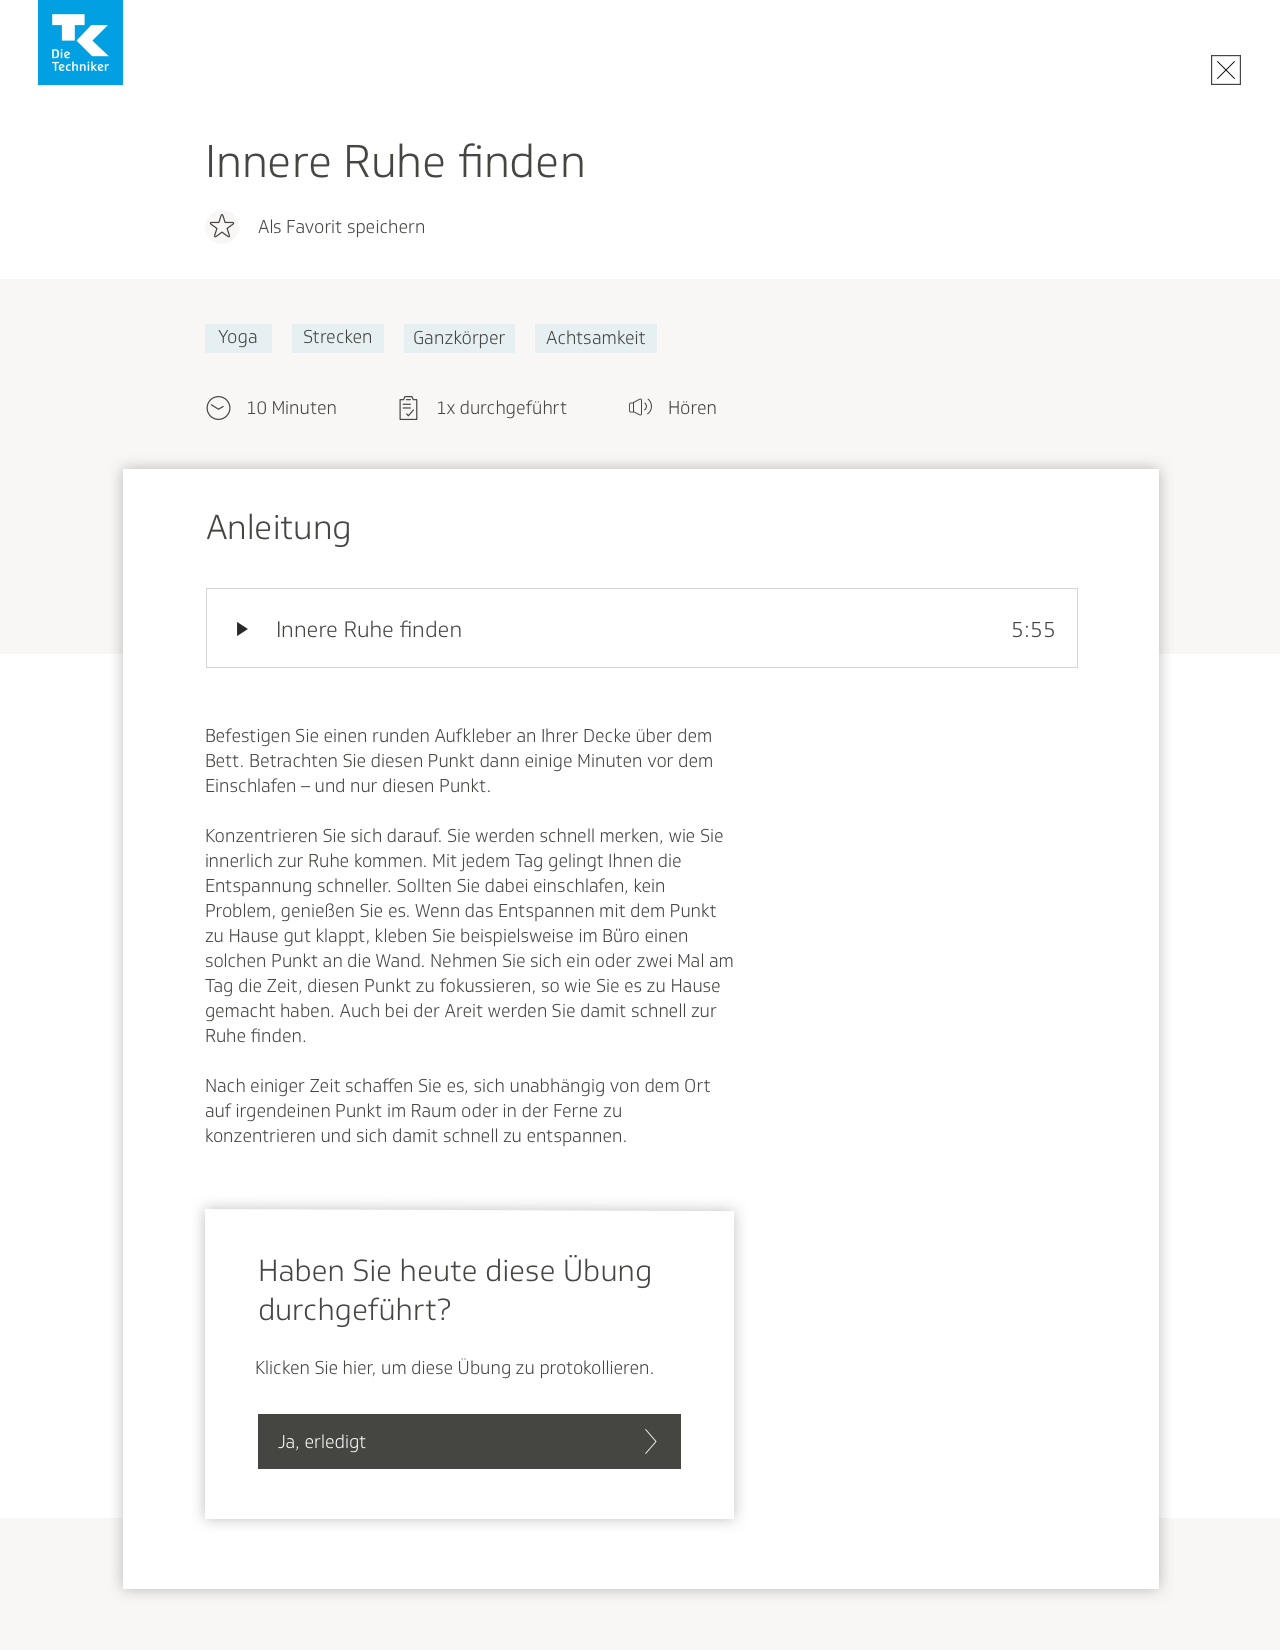Click the Hören audio label

tap(692, 408)
